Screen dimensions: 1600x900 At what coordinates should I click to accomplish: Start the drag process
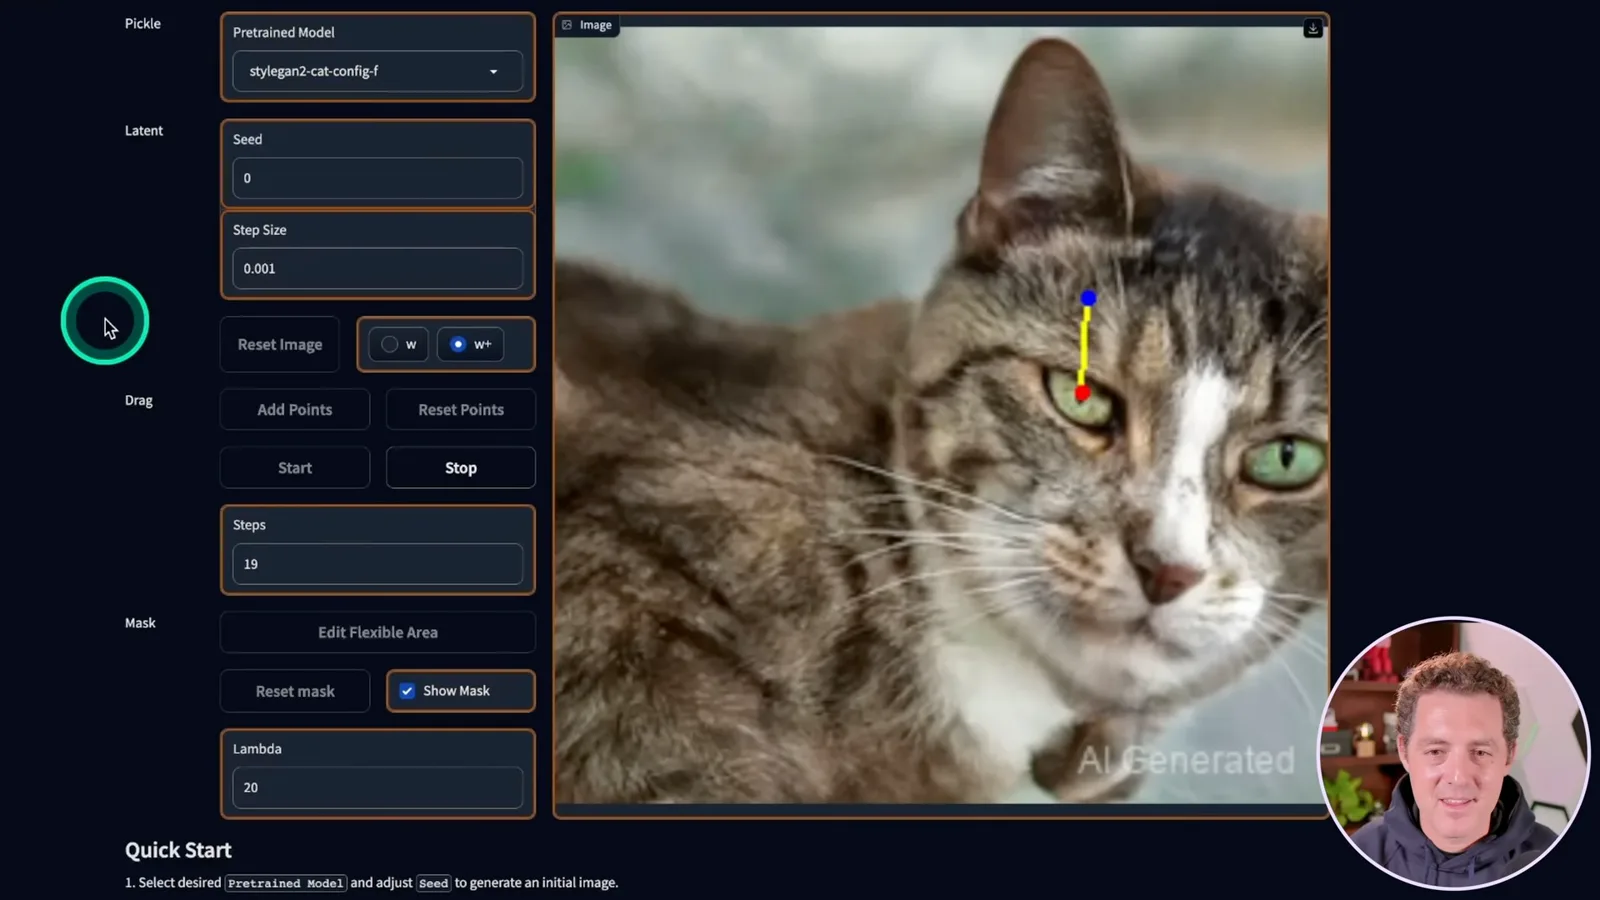click(294, 468)
